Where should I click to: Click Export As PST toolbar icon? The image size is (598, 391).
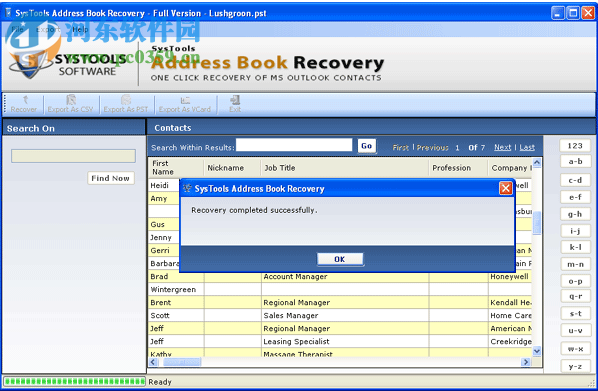tap(126, 104)
